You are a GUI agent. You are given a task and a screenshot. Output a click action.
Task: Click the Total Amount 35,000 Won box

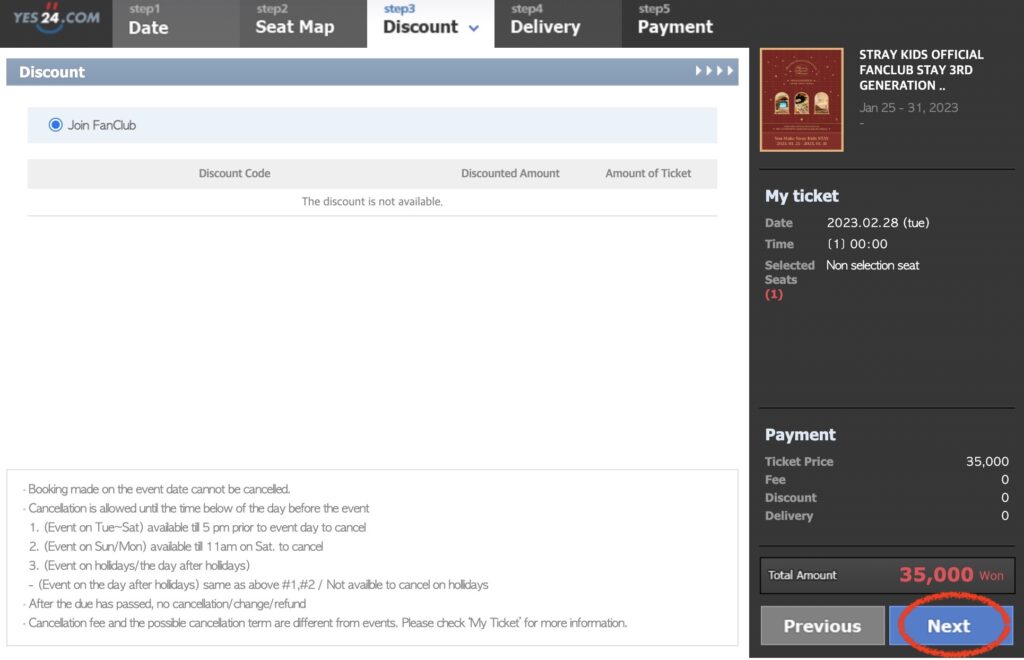point(887,575)
